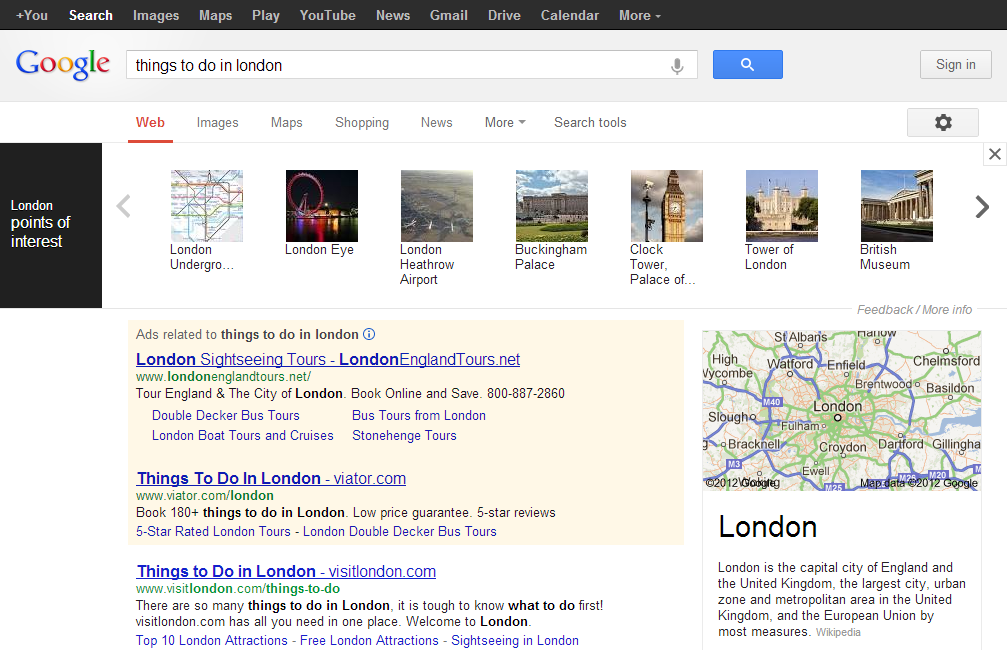Switch to Maps search tab
Screen dimensions: 1007x650
(x=286, y=122)
